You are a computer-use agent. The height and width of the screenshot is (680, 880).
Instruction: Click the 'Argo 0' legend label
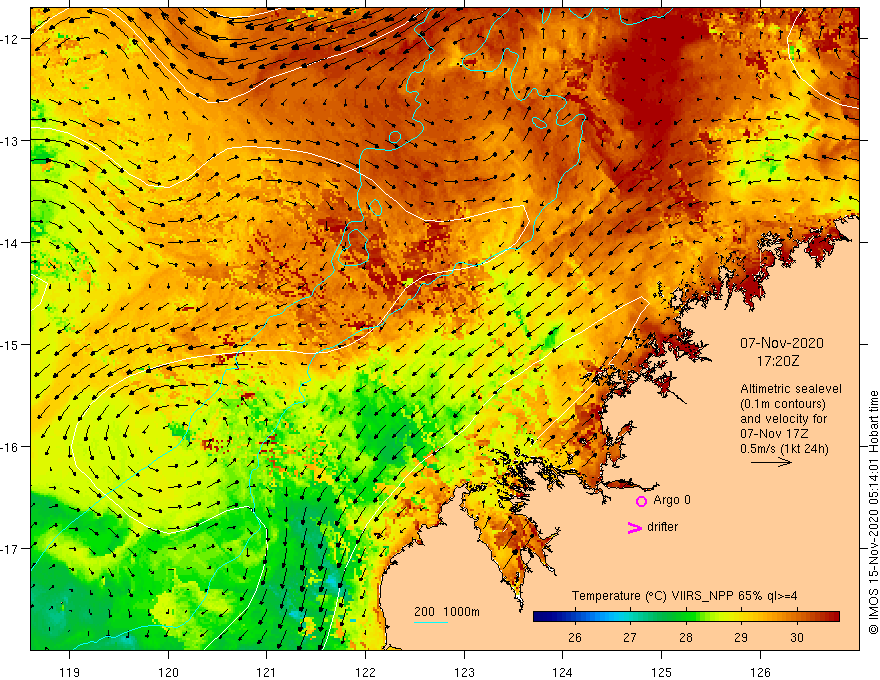pyautogui.click(x=672, y=500)
